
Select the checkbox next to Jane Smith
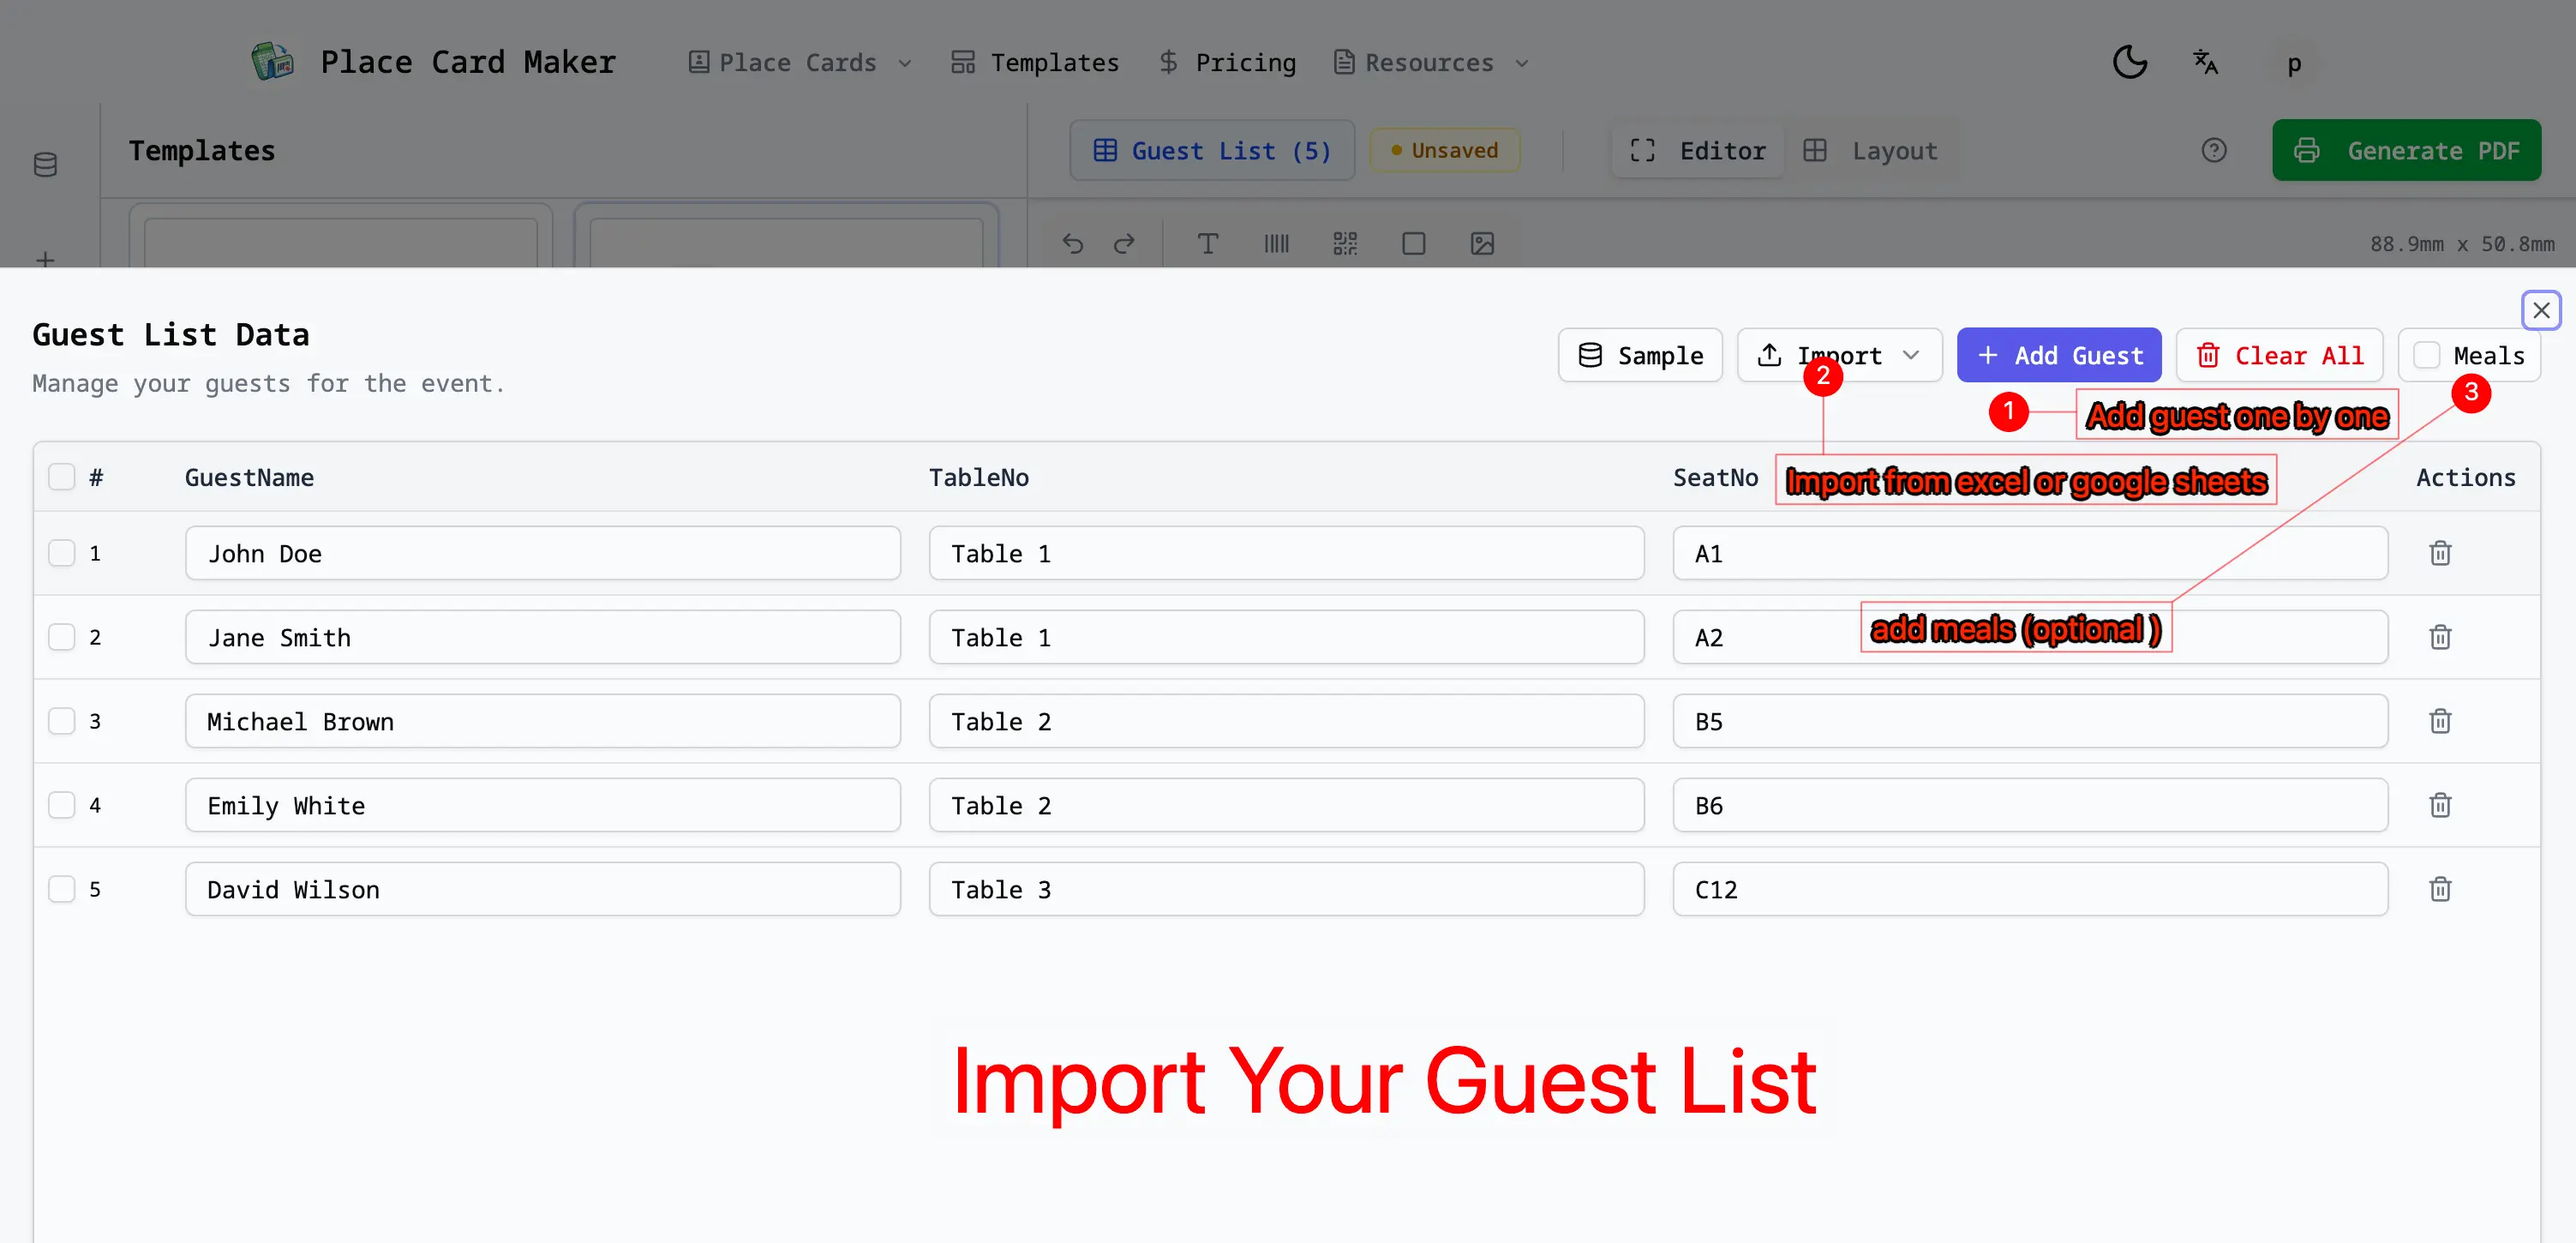click(63, 636)
